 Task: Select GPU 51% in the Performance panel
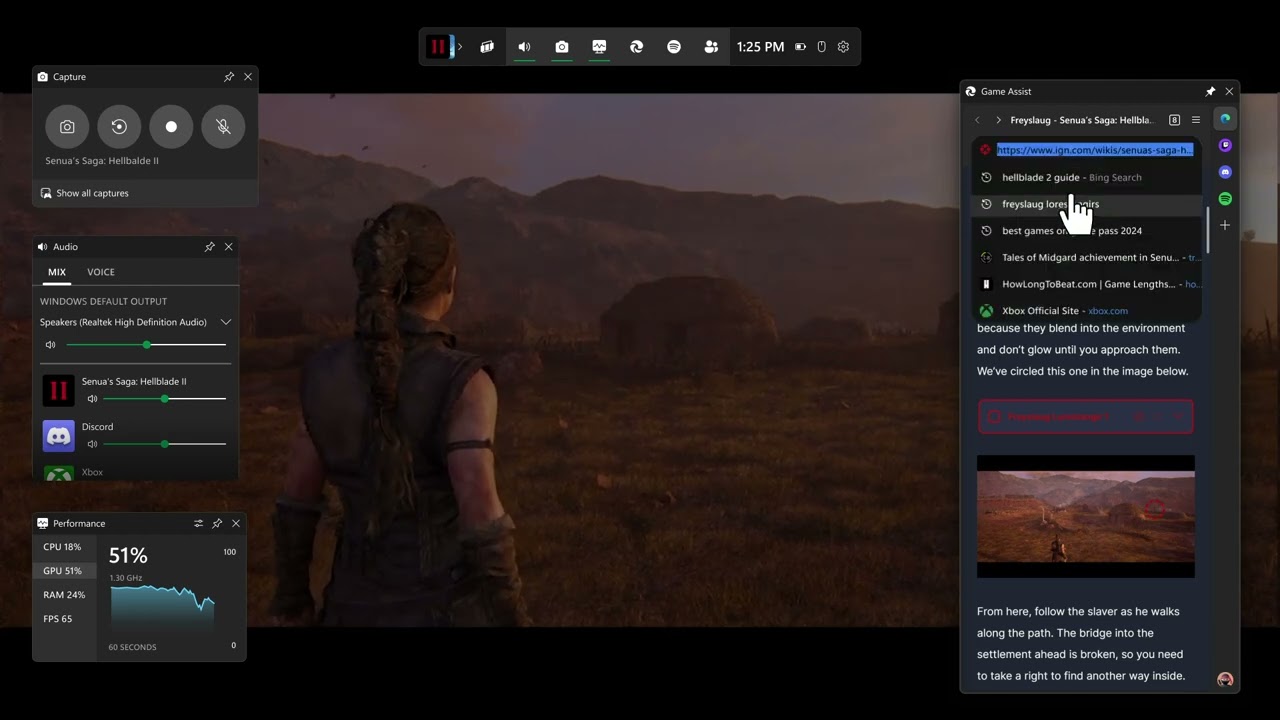62,571
